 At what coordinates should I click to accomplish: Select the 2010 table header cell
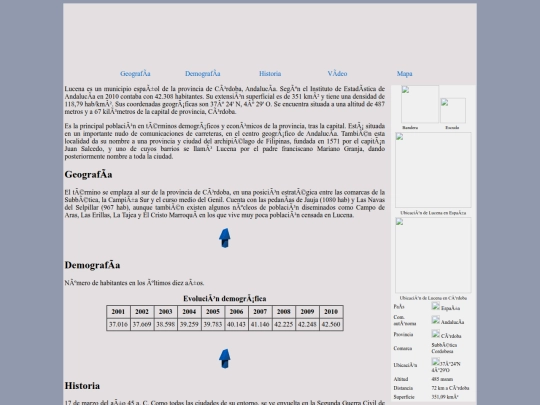[x=331, y=312]
